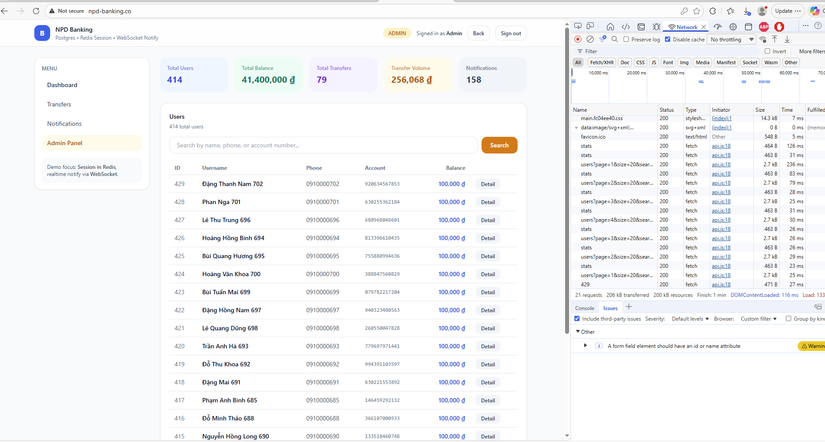825x442 pixels.
Task: Open the No throttling dropdown
Action: [x=732, y=39]
